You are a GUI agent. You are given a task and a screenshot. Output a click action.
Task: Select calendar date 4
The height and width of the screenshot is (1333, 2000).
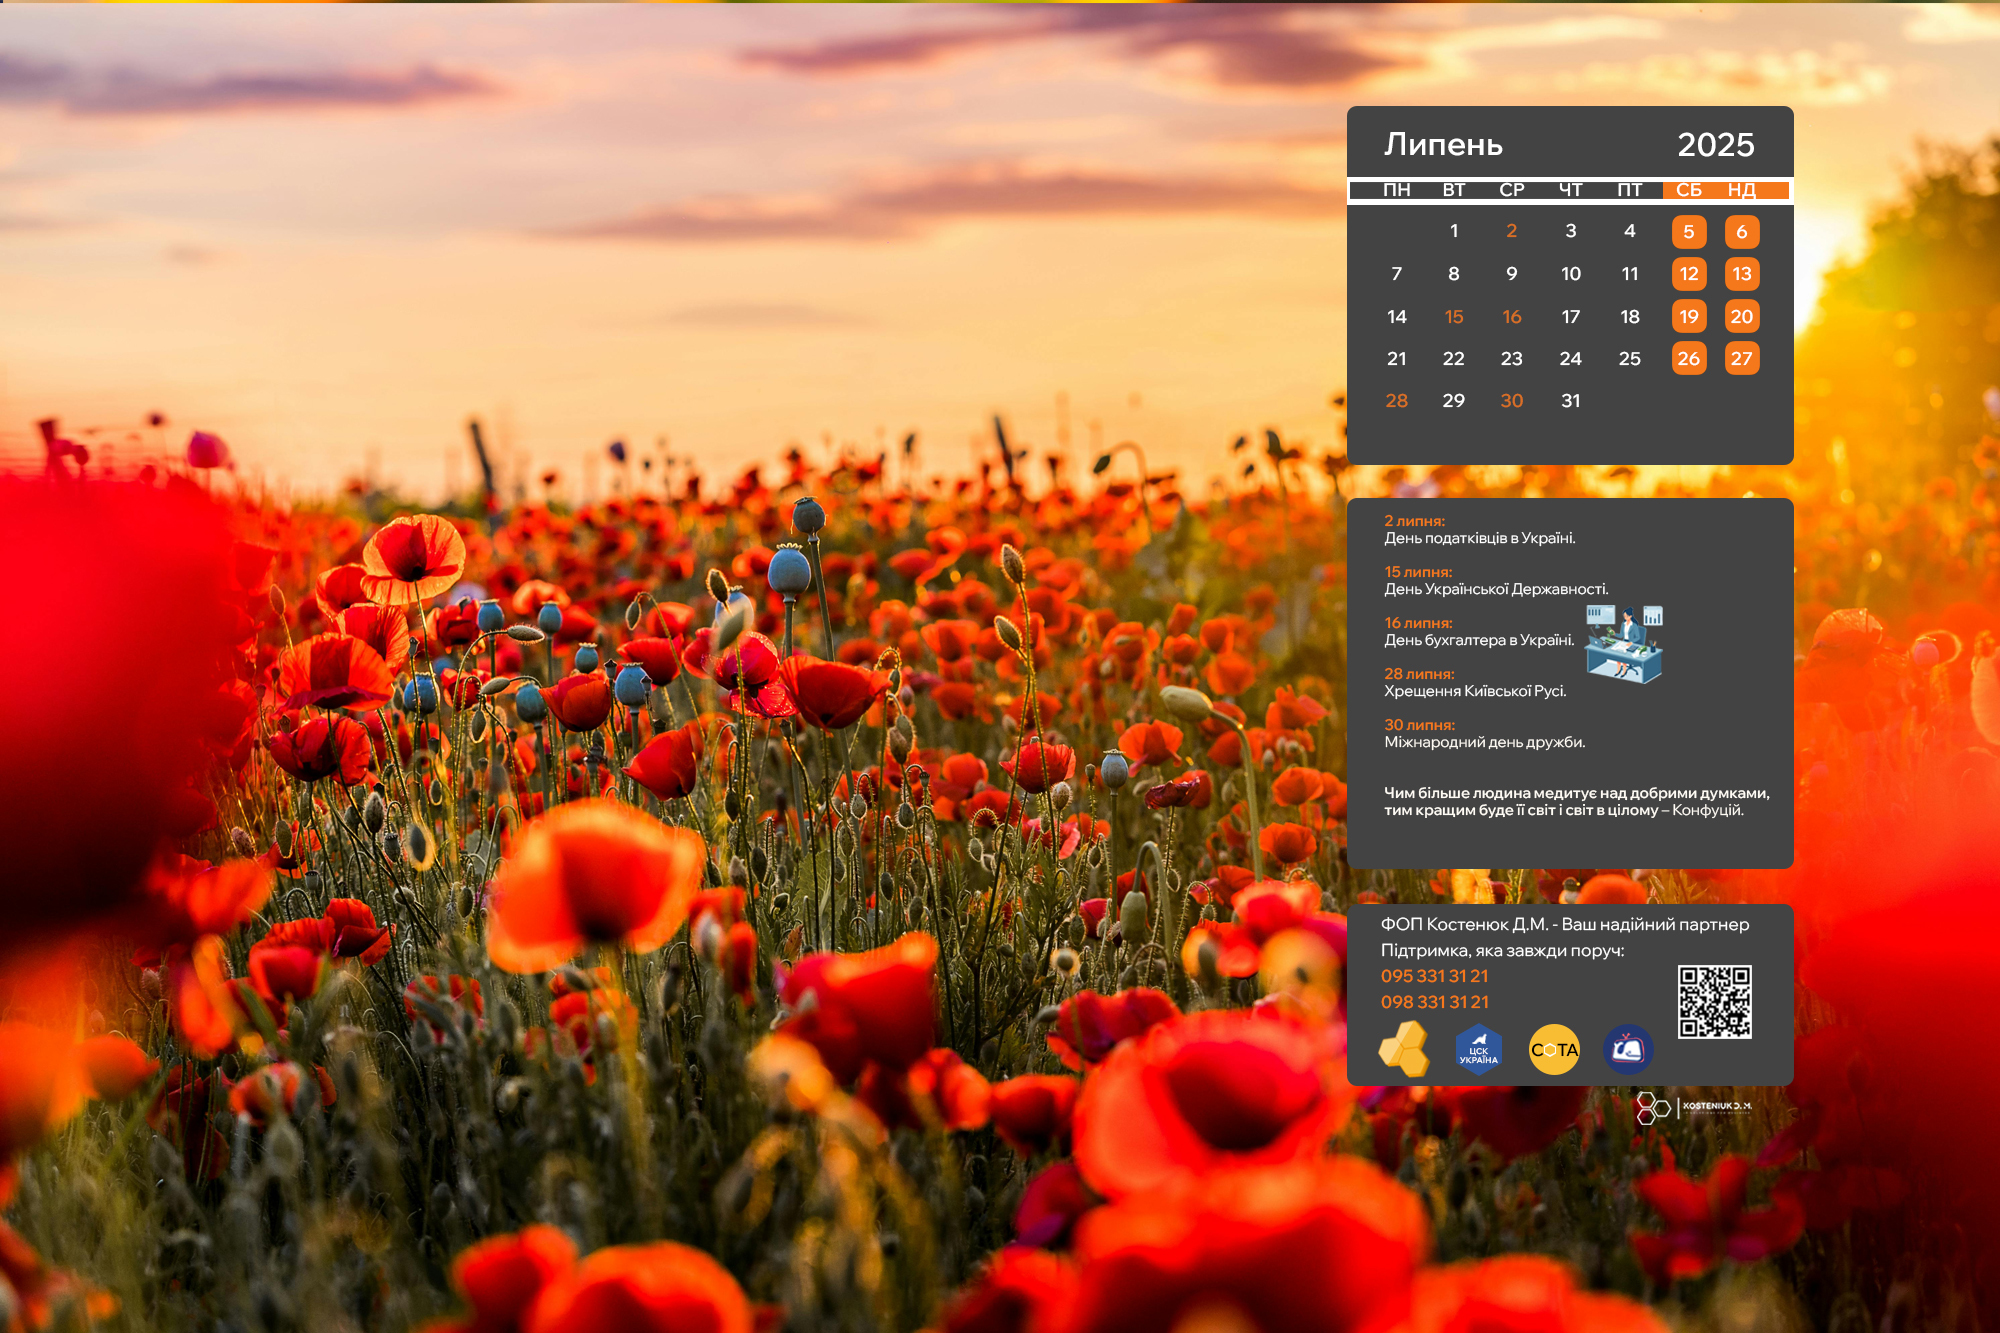[x=1630, y=231]
